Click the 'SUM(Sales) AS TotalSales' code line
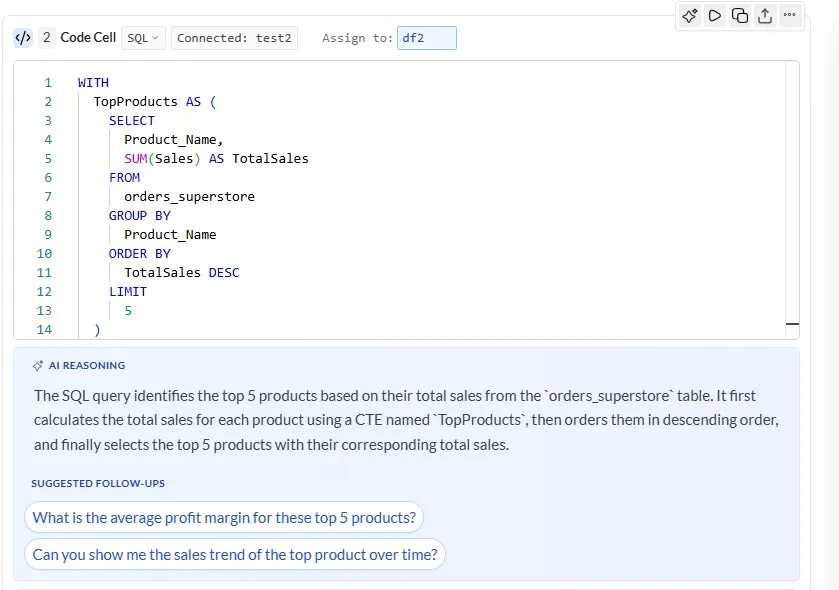 tap(216, 159)
